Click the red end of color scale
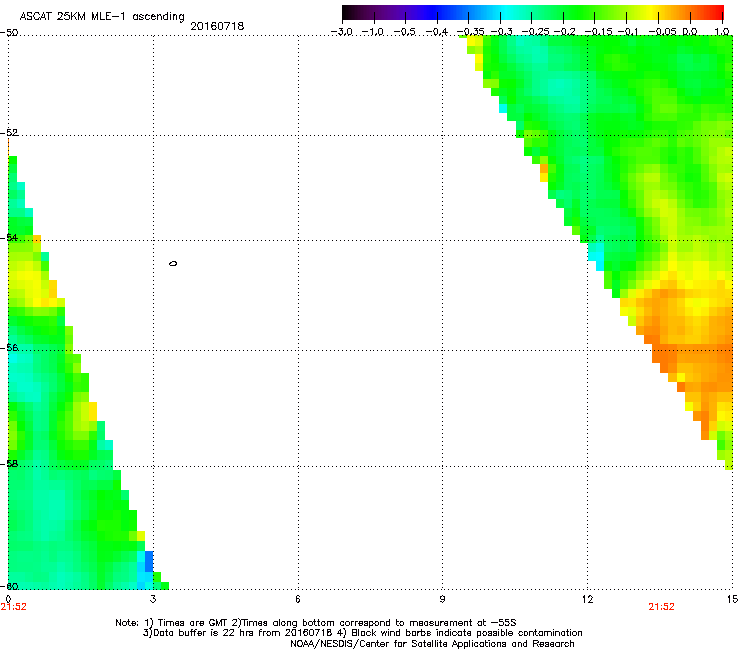The width and height of the screenshot is (740, 650). click(x=718, y=13)
